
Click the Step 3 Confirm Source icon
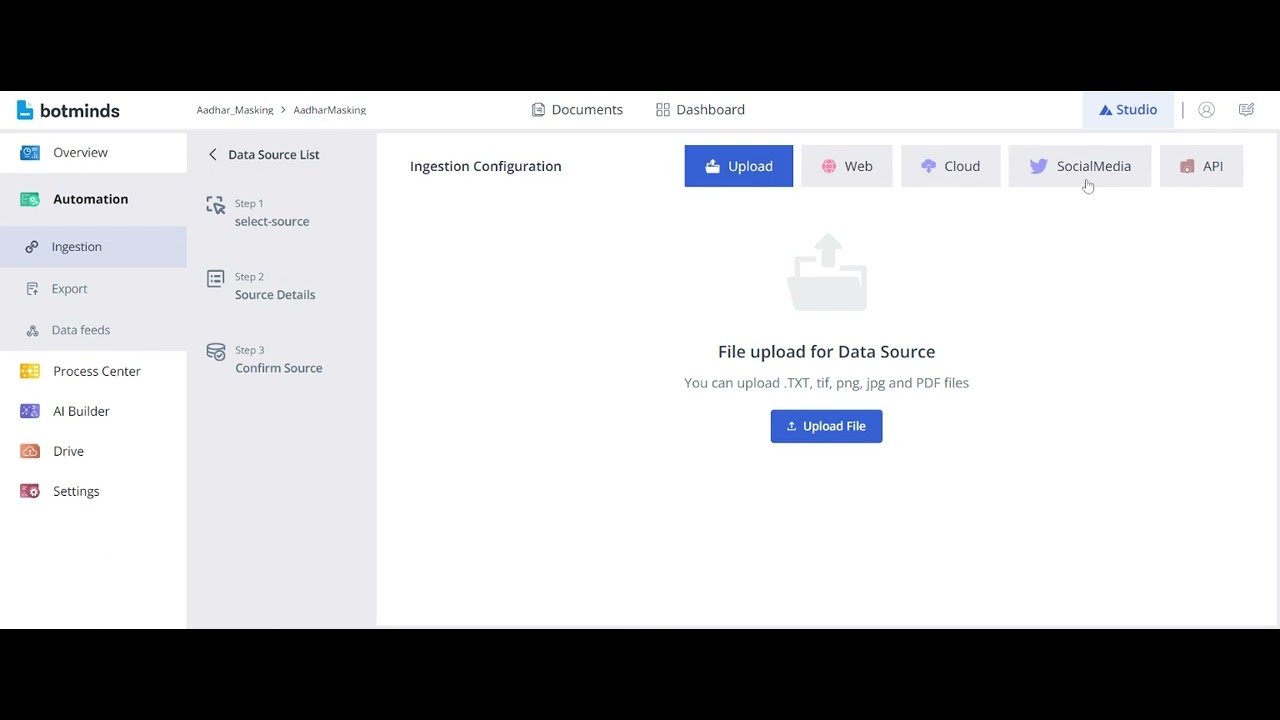pos(215,352)
